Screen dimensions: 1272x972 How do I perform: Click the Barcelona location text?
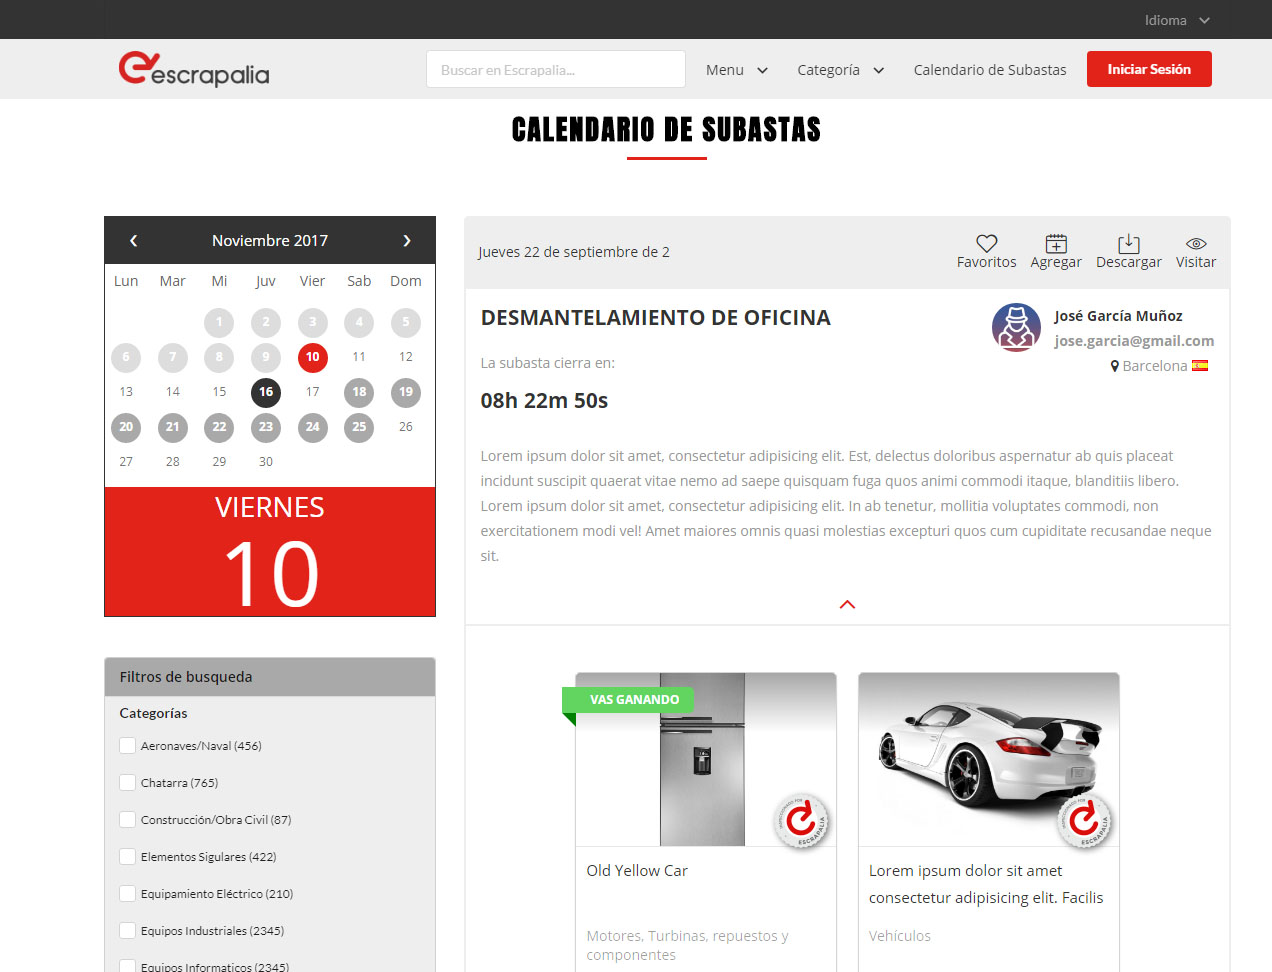1155,366
